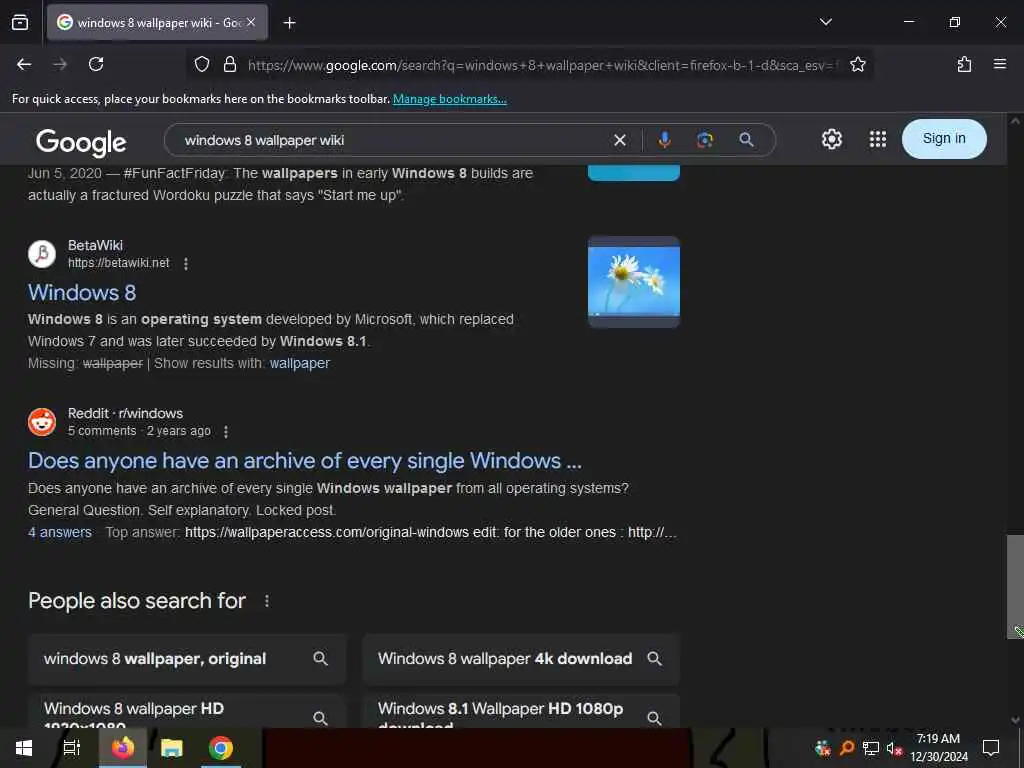Open People also search for options

pos(266,601)
